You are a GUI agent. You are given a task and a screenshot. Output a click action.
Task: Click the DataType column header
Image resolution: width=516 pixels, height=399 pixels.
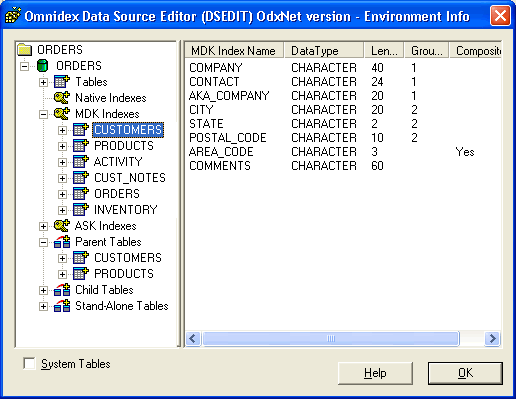point(324,51)
